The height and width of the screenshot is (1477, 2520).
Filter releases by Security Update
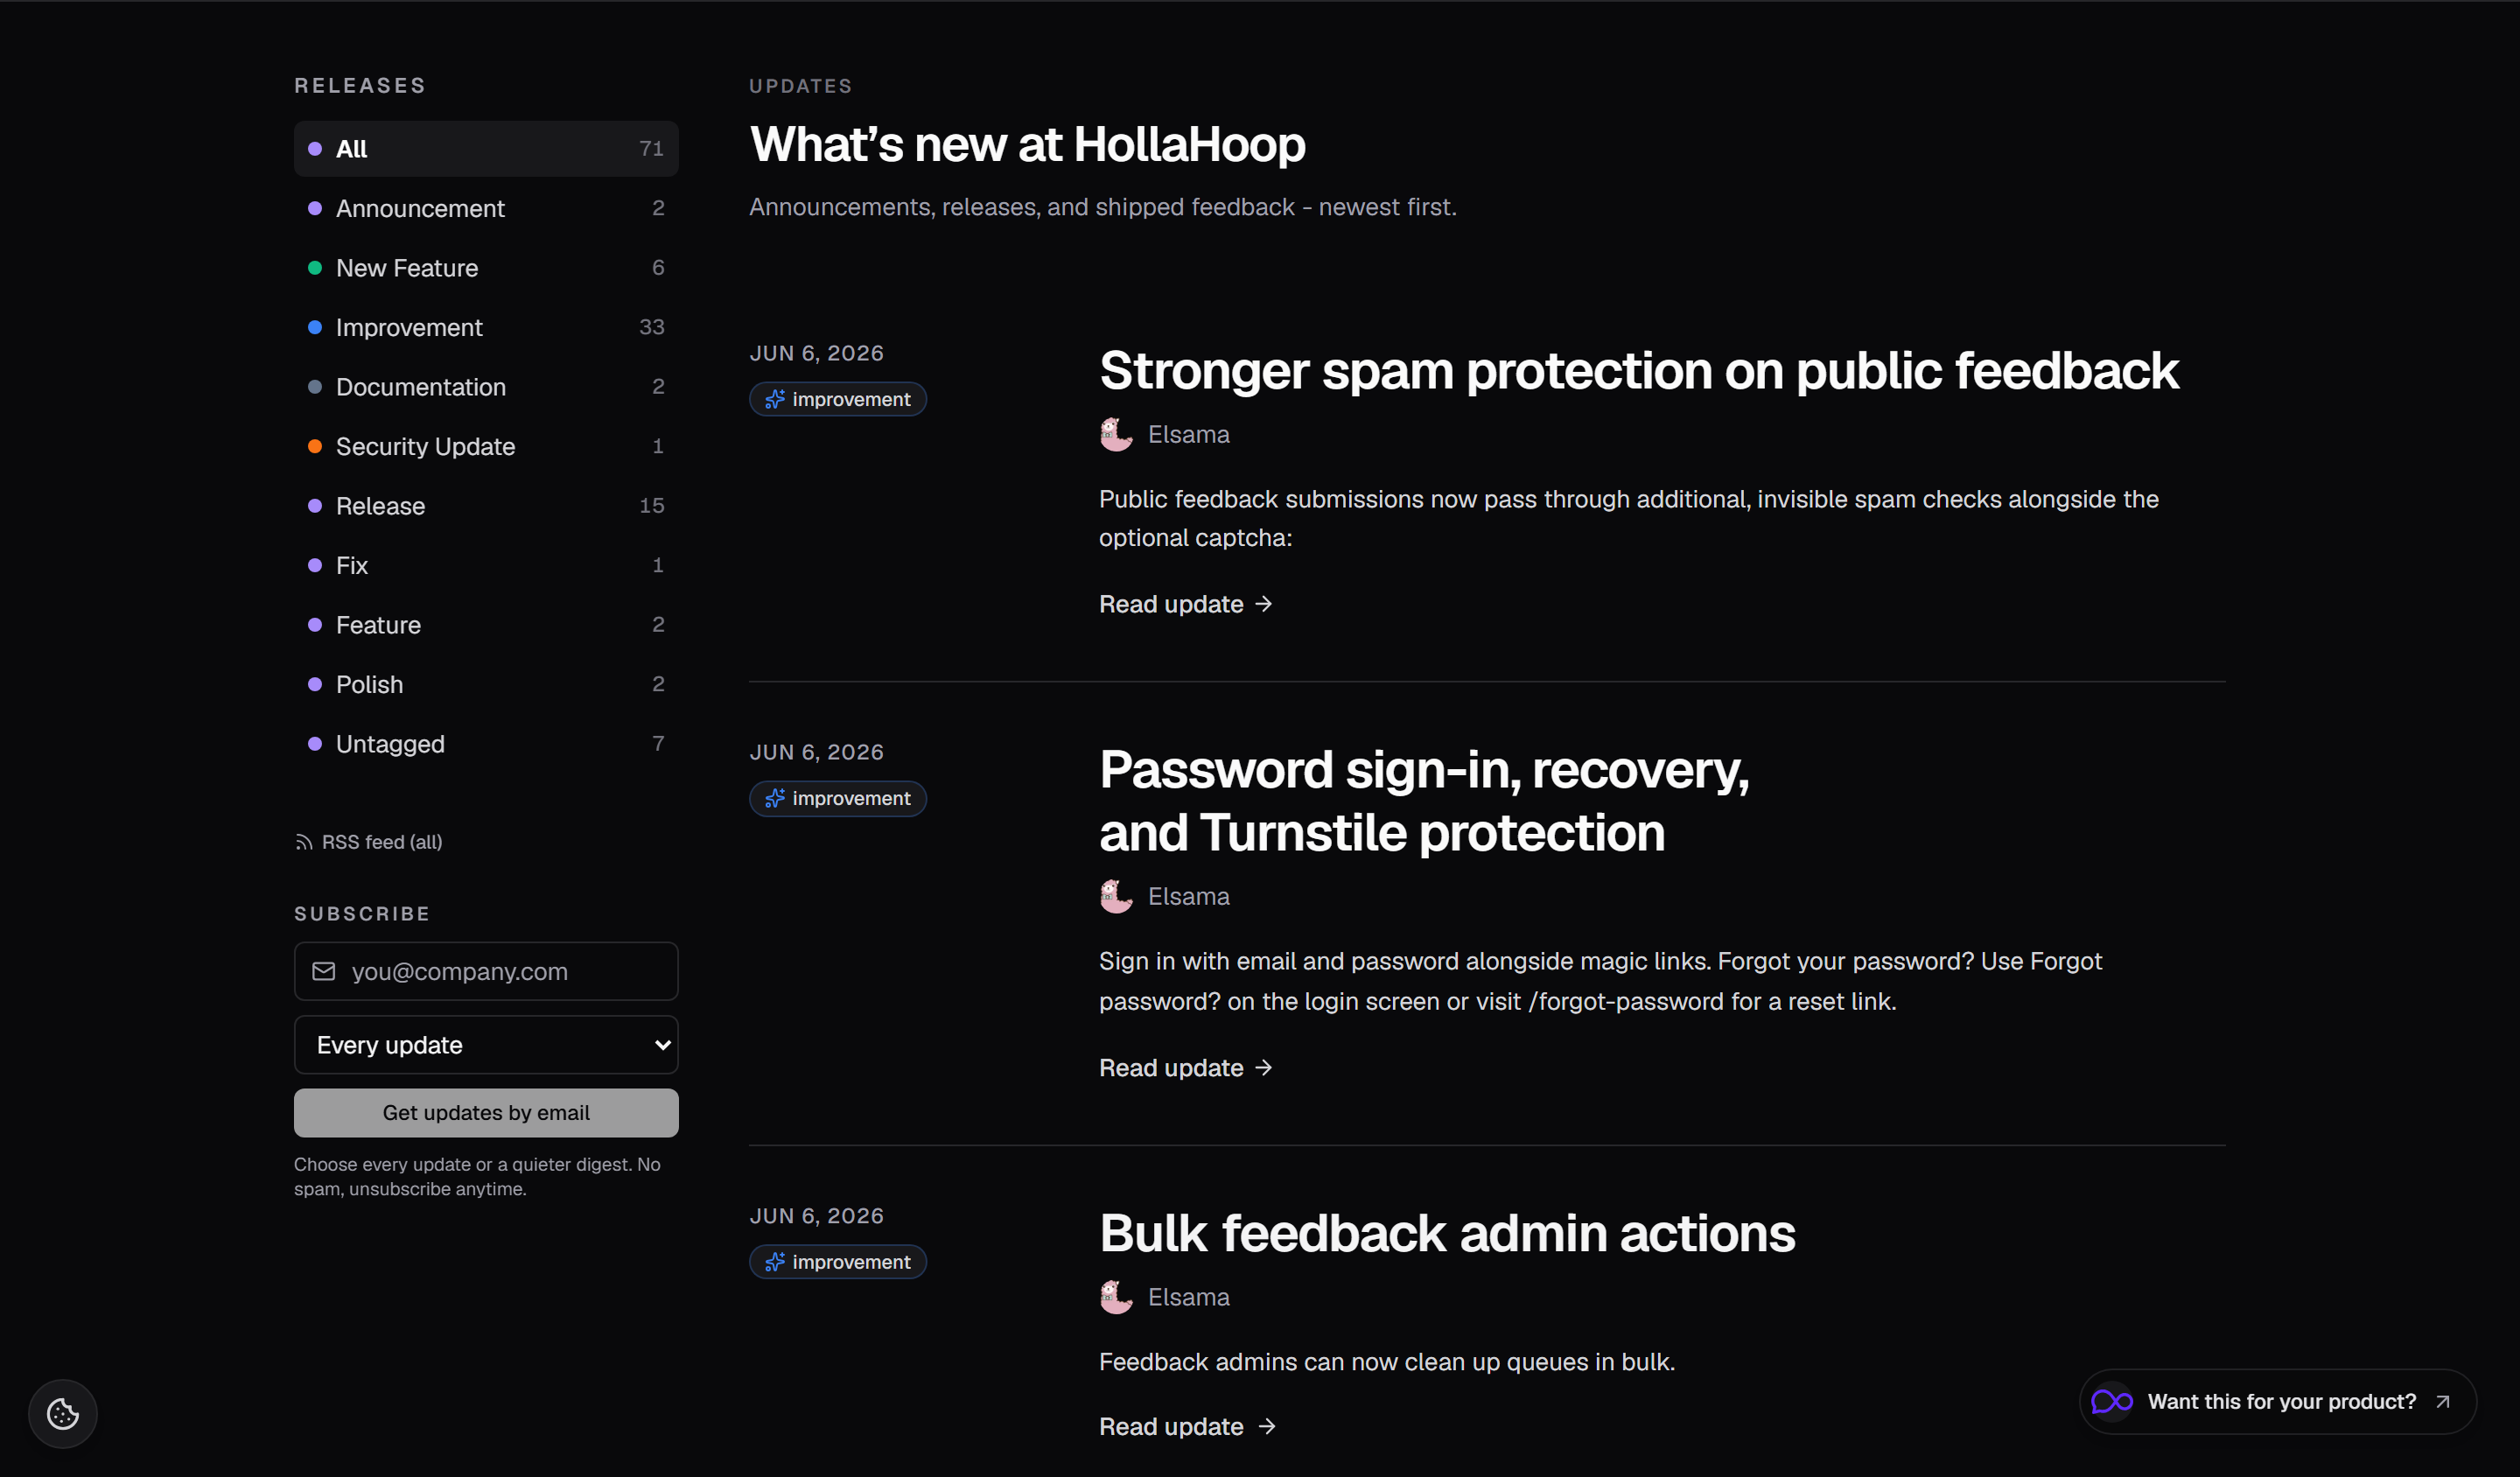click(486, 446)
